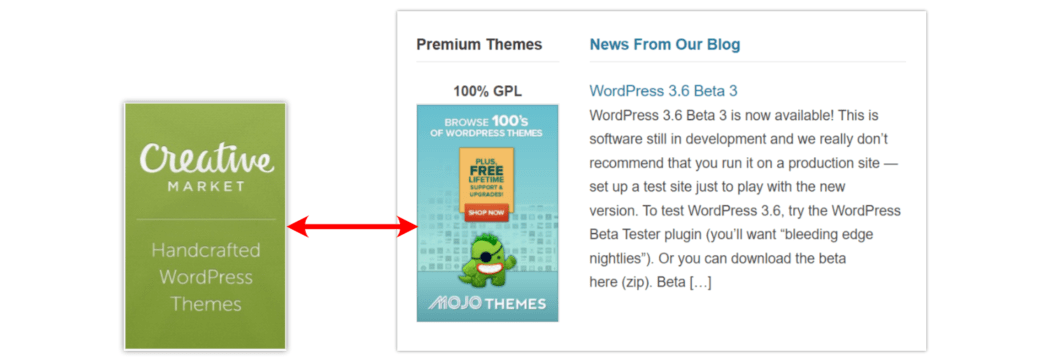
Task: Hit the red SHOP NOW button
Action: 487,213
